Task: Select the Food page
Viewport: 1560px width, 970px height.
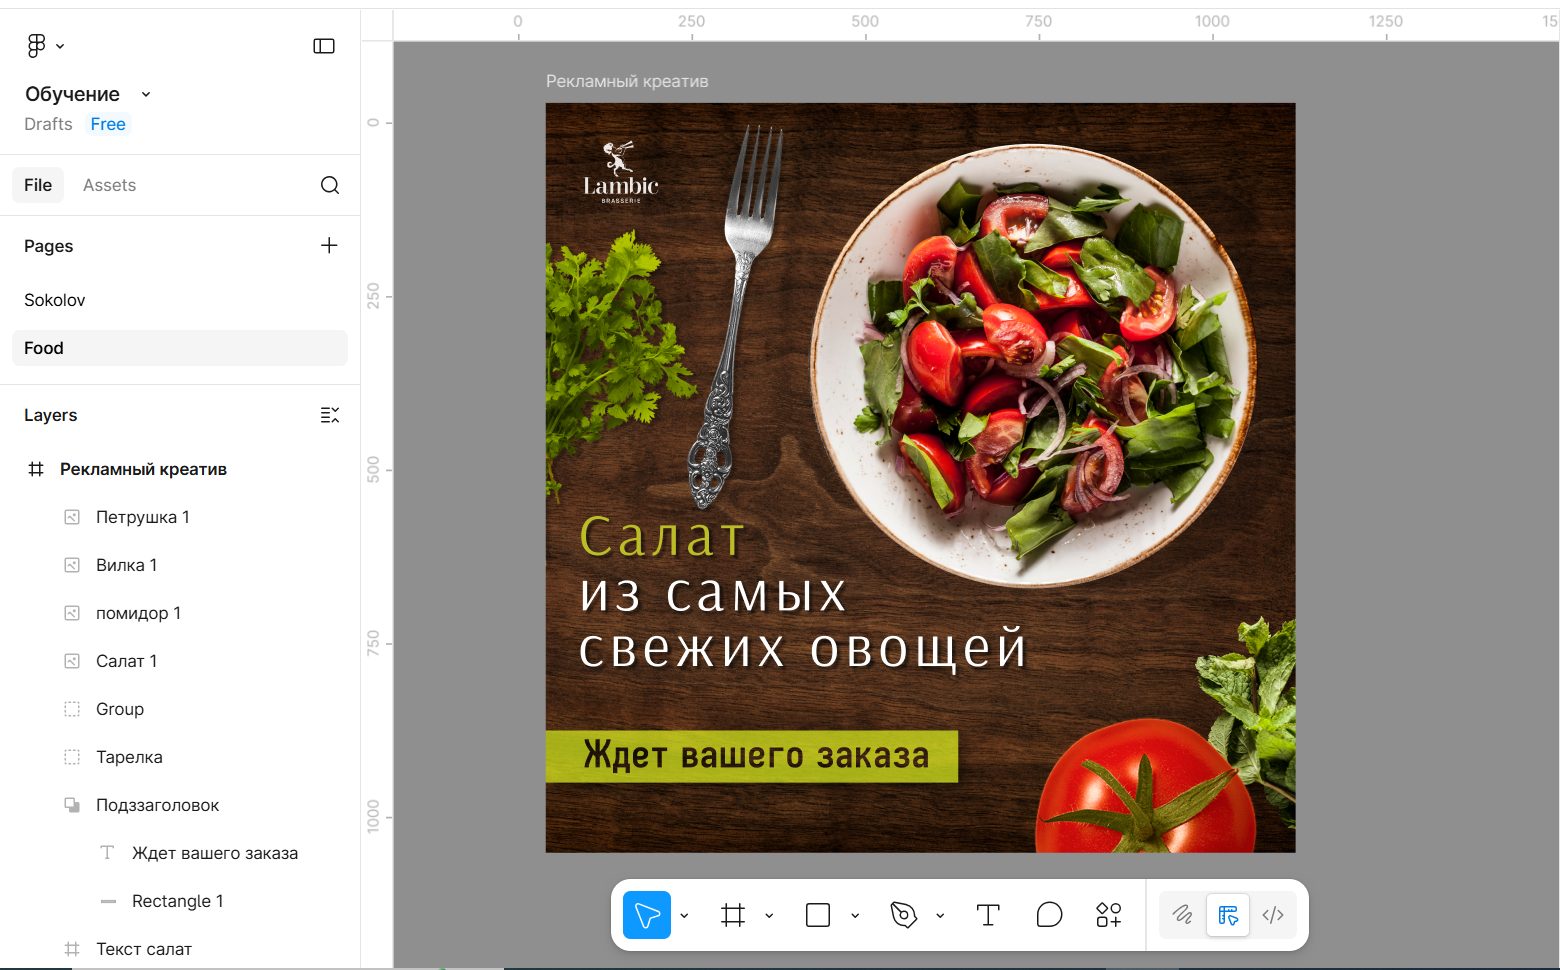Action: click(180, 348)
